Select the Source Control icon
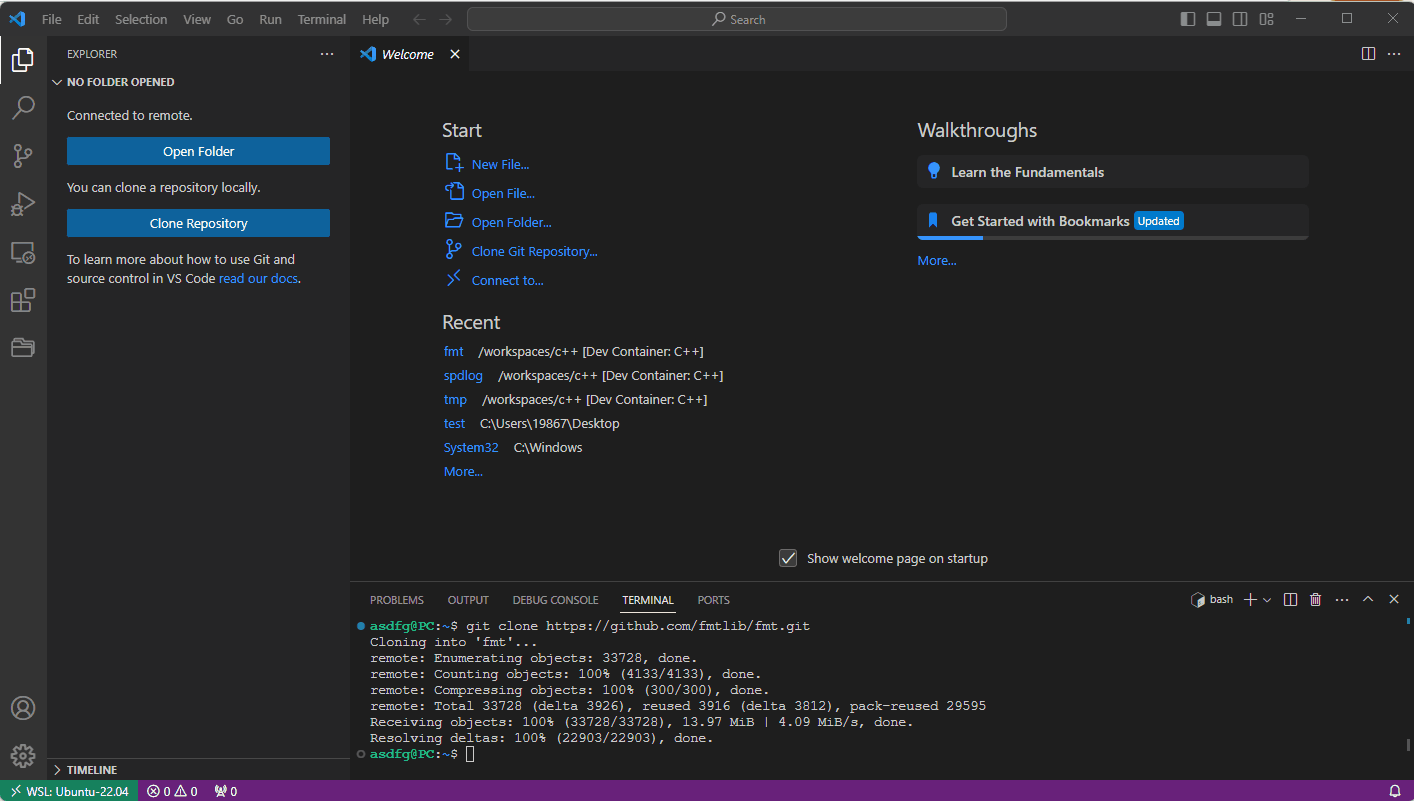Viewport: 1414px width, 801px height. (23, 155)
